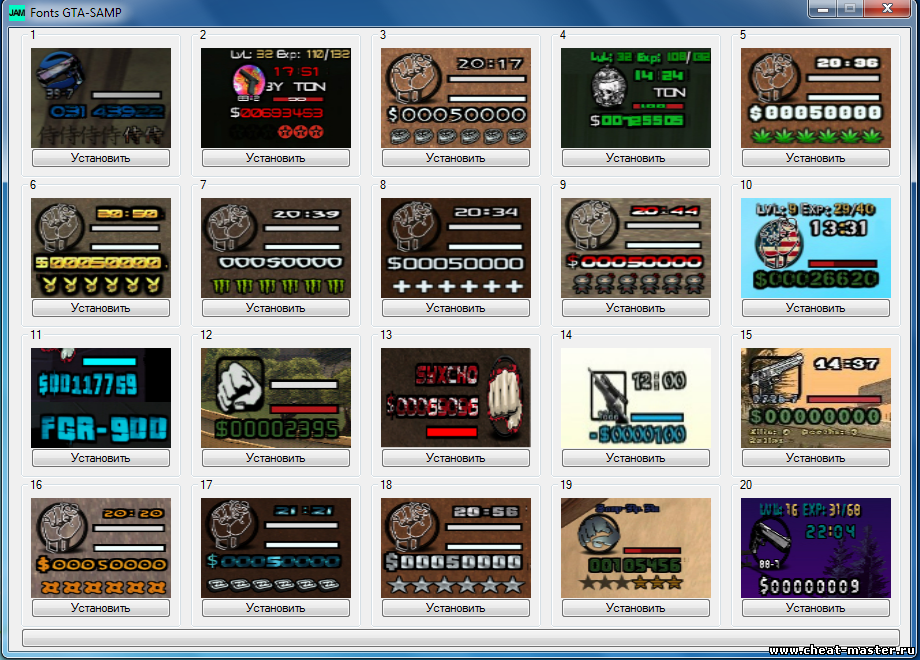Click the empty progress bar at the bottom
920x660 pixels.
pyautogui.click(x=460, y=637)
